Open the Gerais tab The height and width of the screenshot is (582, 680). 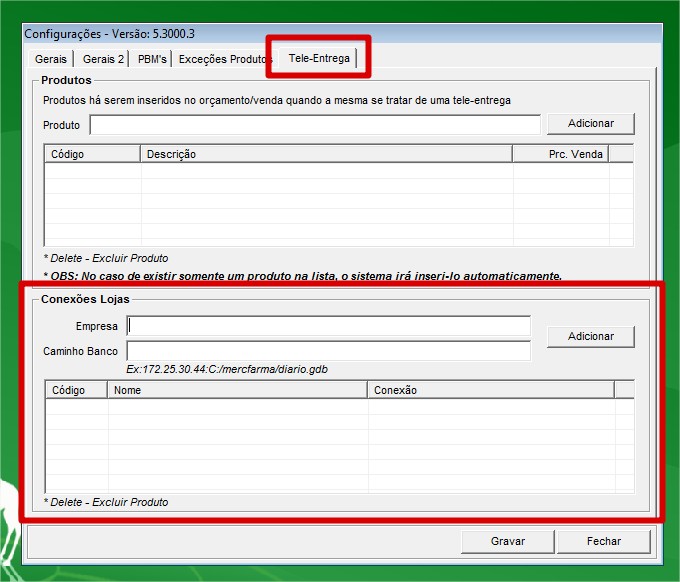(50, 59)
